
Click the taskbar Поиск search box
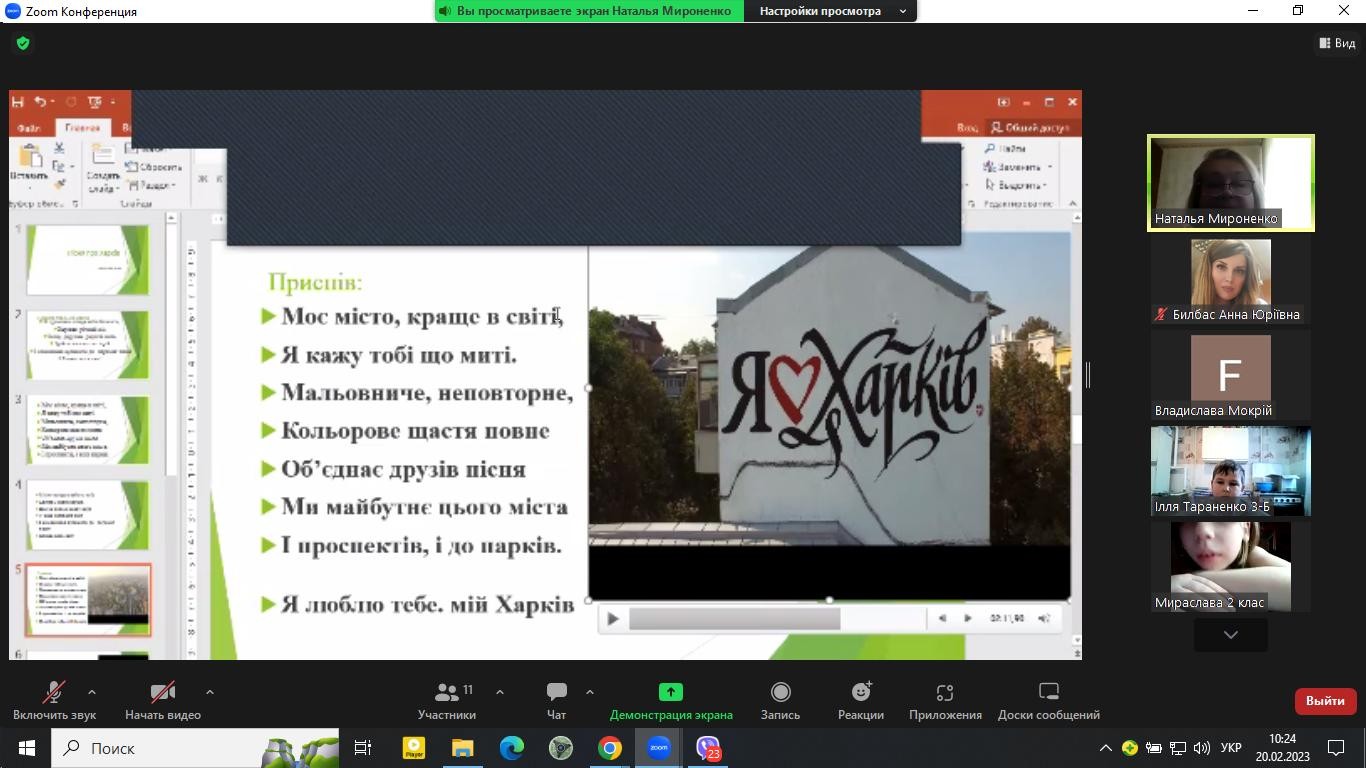pyautogui.click(x=195, y=748)
